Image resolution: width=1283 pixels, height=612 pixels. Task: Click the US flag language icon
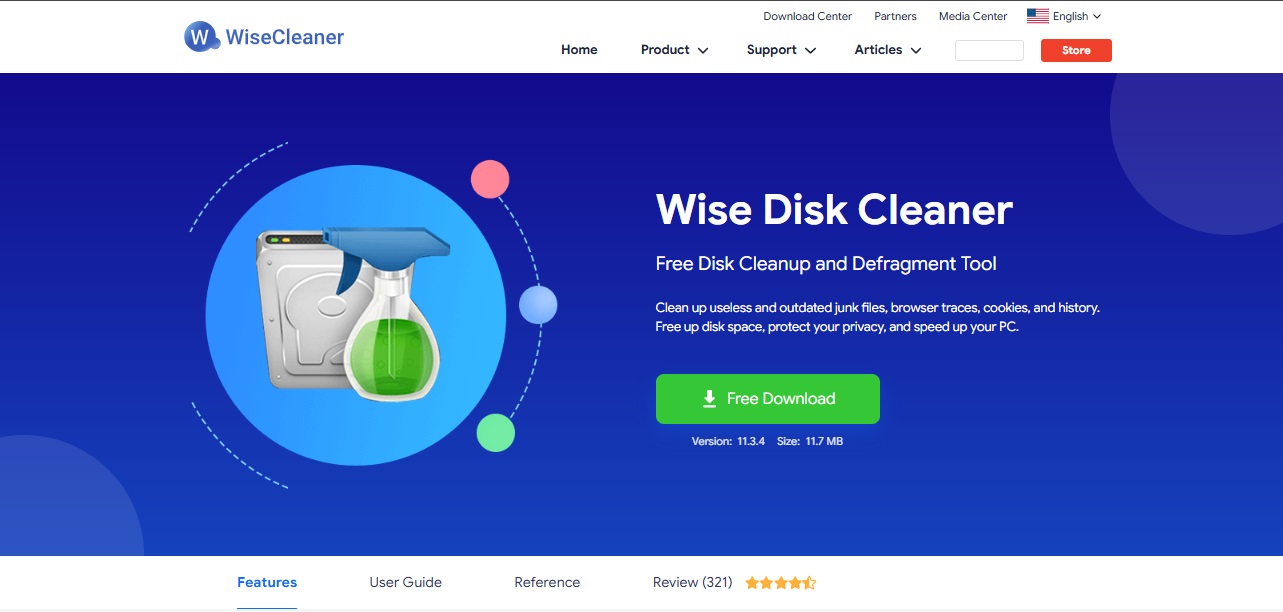[1037, 16]
